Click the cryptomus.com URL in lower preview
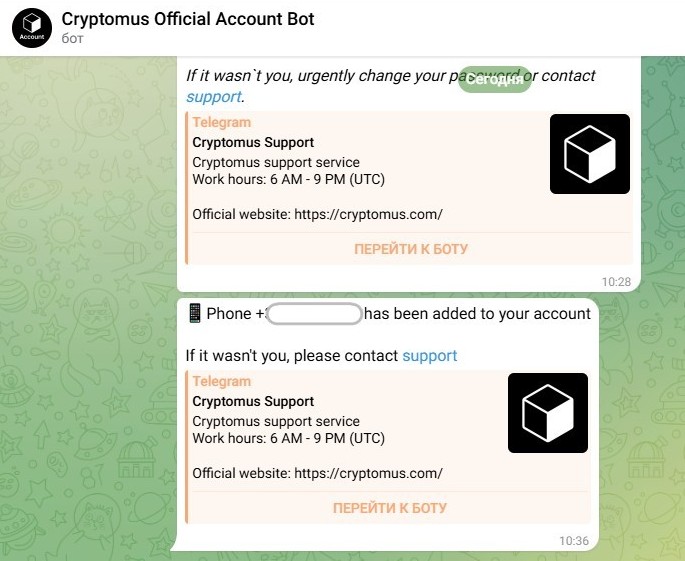The width and height of the screenshot is (685, 561). coord(368,474)
